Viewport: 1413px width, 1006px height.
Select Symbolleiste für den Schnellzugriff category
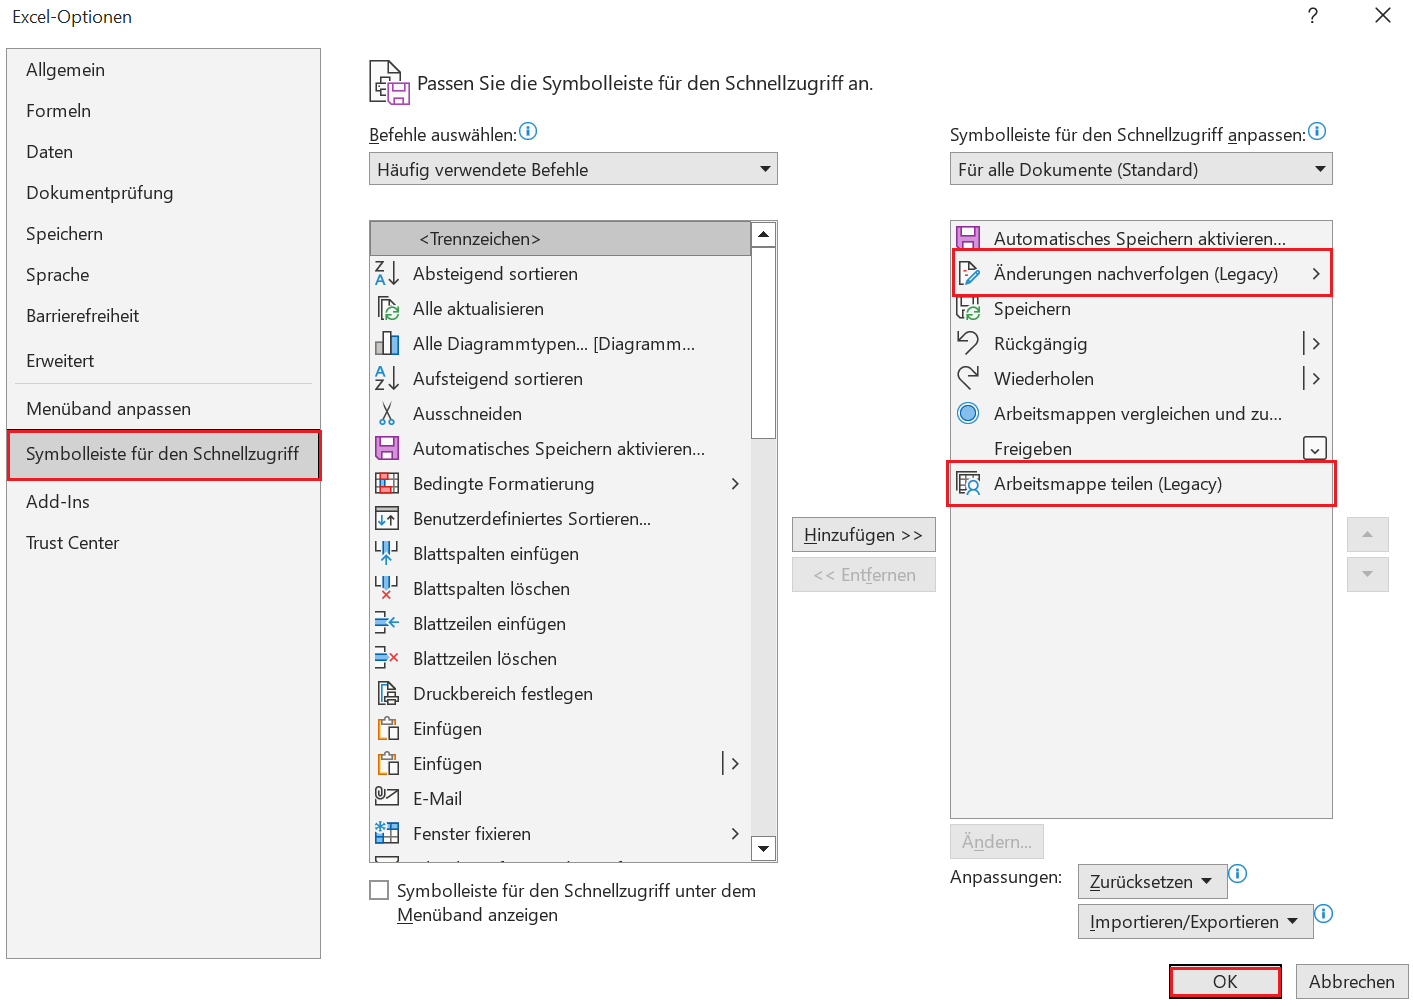tap(163, 454)
